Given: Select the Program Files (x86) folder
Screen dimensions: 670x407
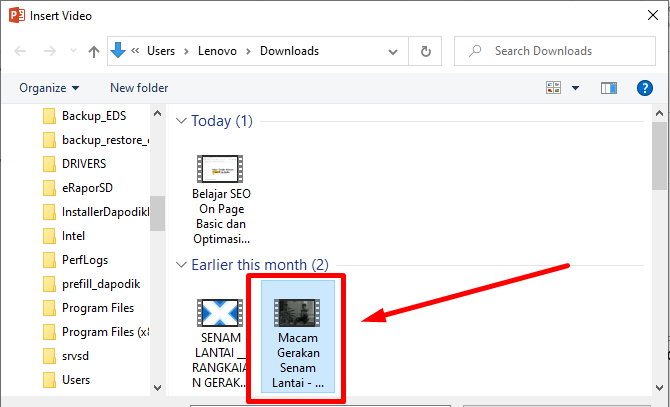Looking at the screenshot, I should (x=106, y=332).
